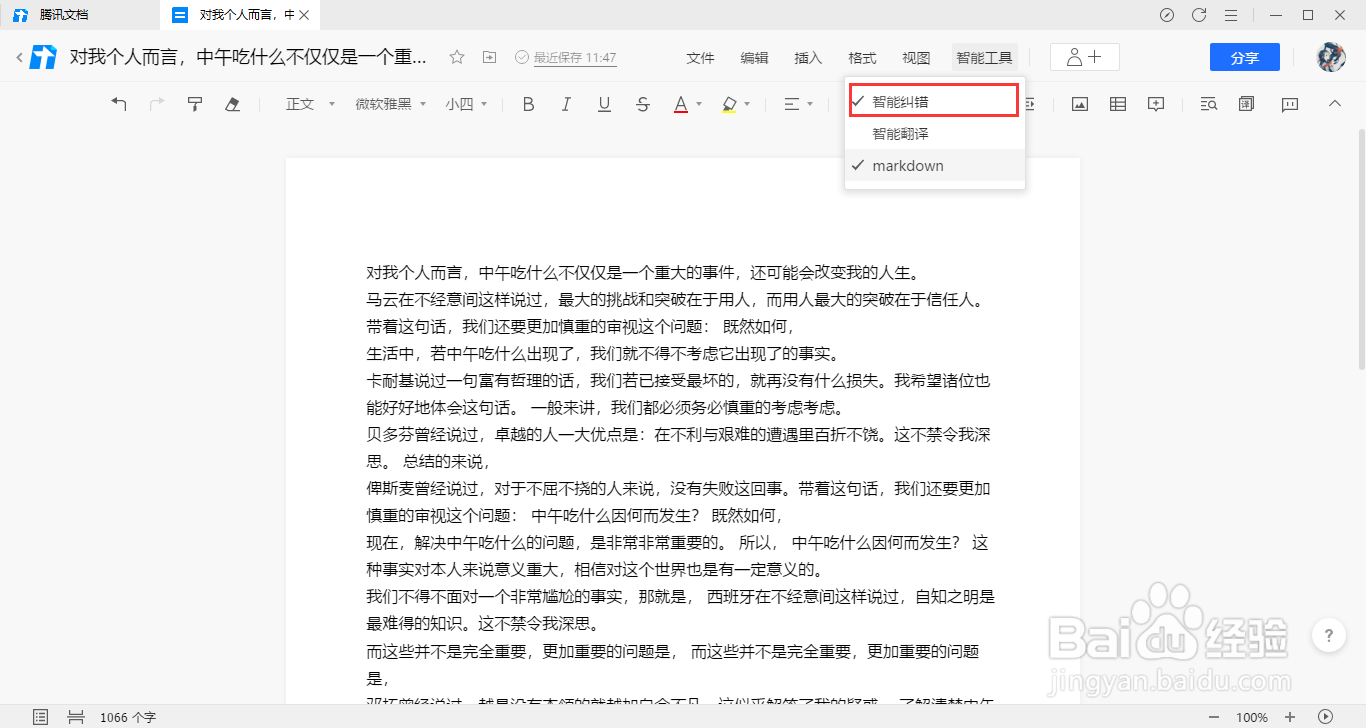Close the 智能工具 menu
This screenshot has width=1366, height=728.
coord(985,58)
